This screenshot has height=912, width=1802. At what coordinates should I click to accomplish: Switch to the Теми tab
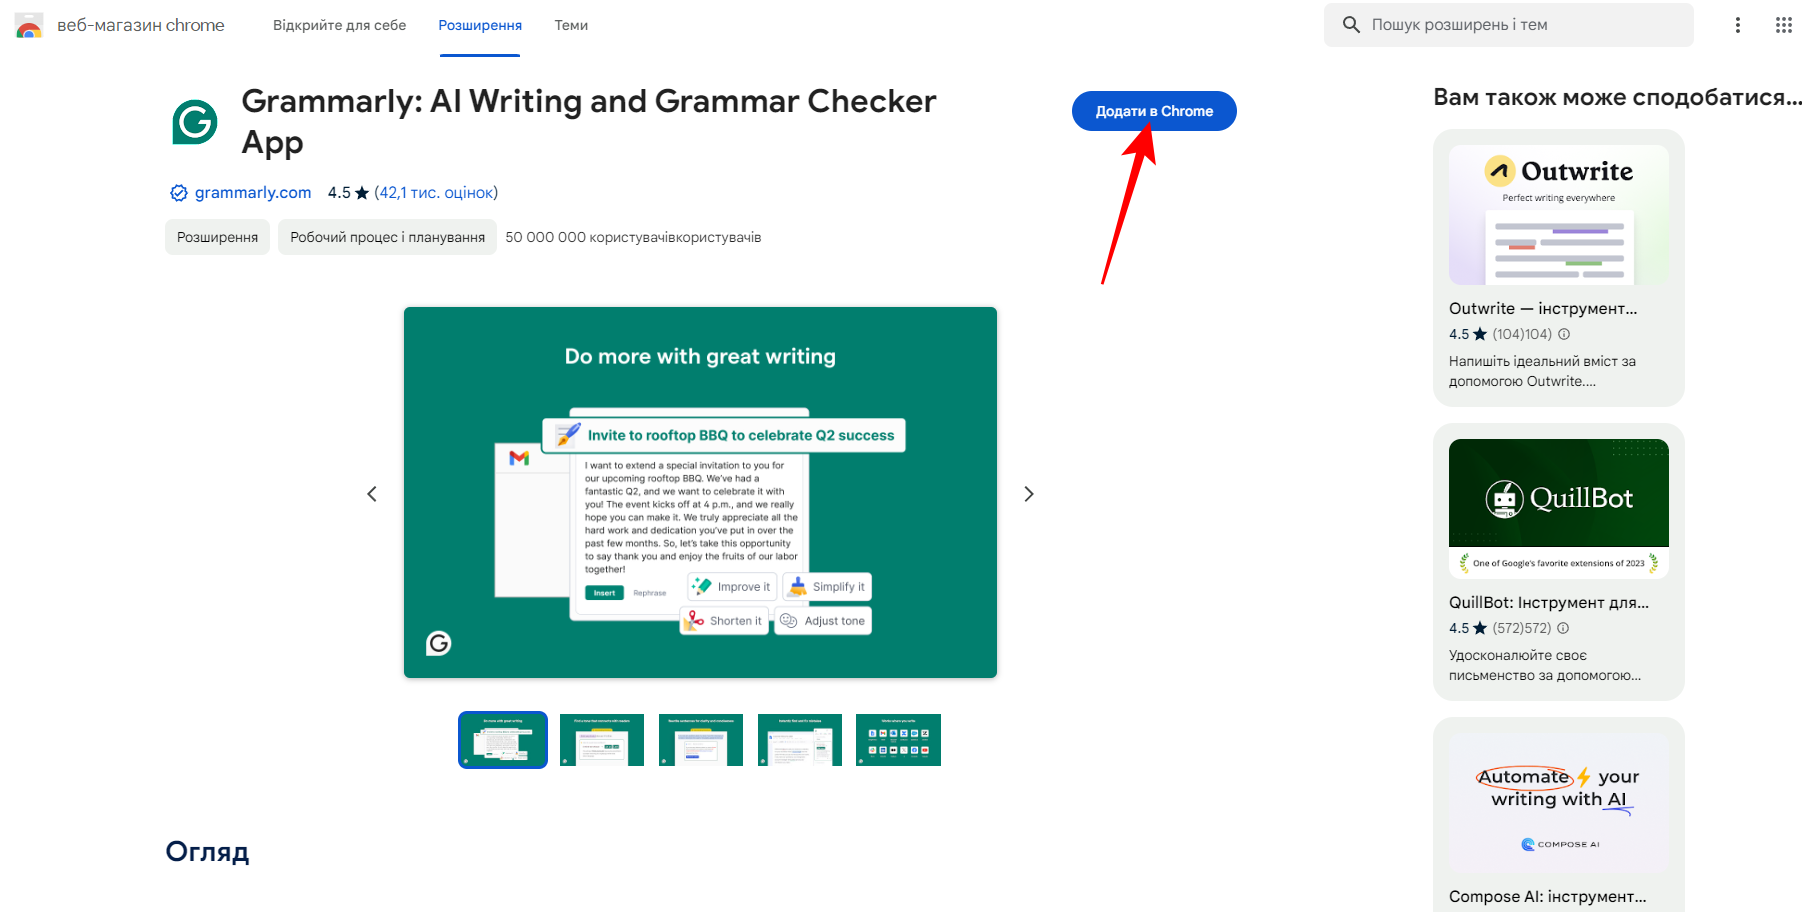pos(571,25)
